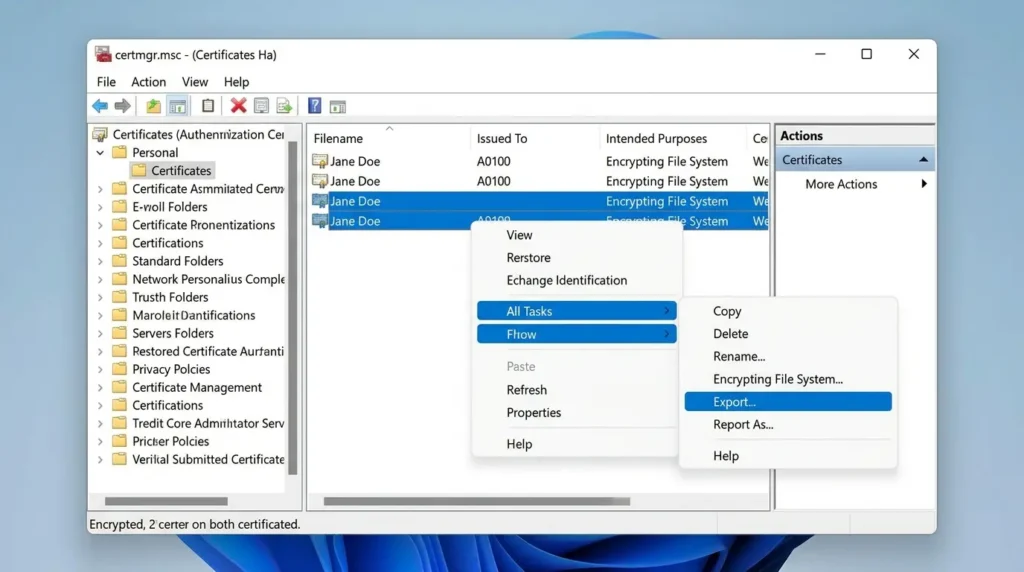Click the certmgr app icon in title bar
The height and width of the screenshot is (572, 1024).
[103, 54]
